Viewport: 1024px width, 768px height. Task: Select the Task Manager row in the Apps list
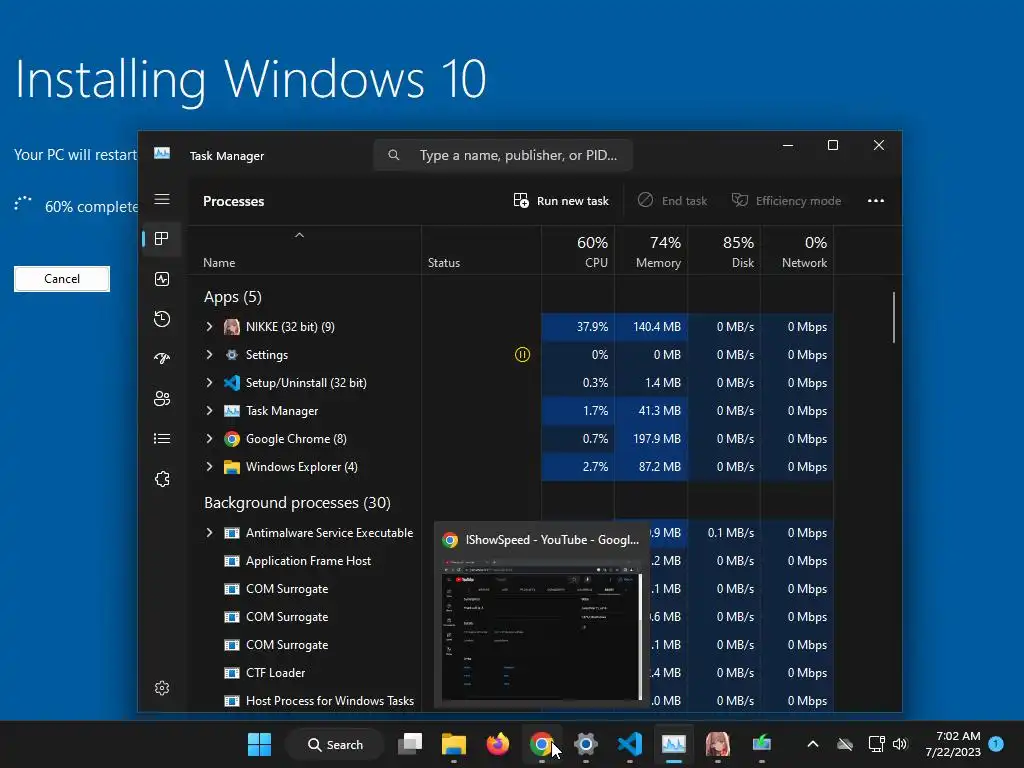coord(511,411)
